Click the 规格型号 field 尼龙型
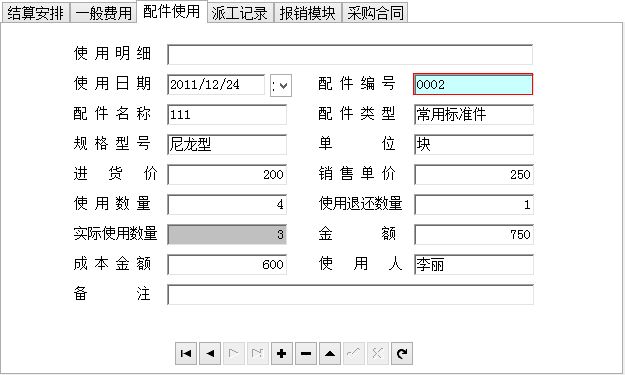Screen dimensions: 625x375 coord(227,145)
